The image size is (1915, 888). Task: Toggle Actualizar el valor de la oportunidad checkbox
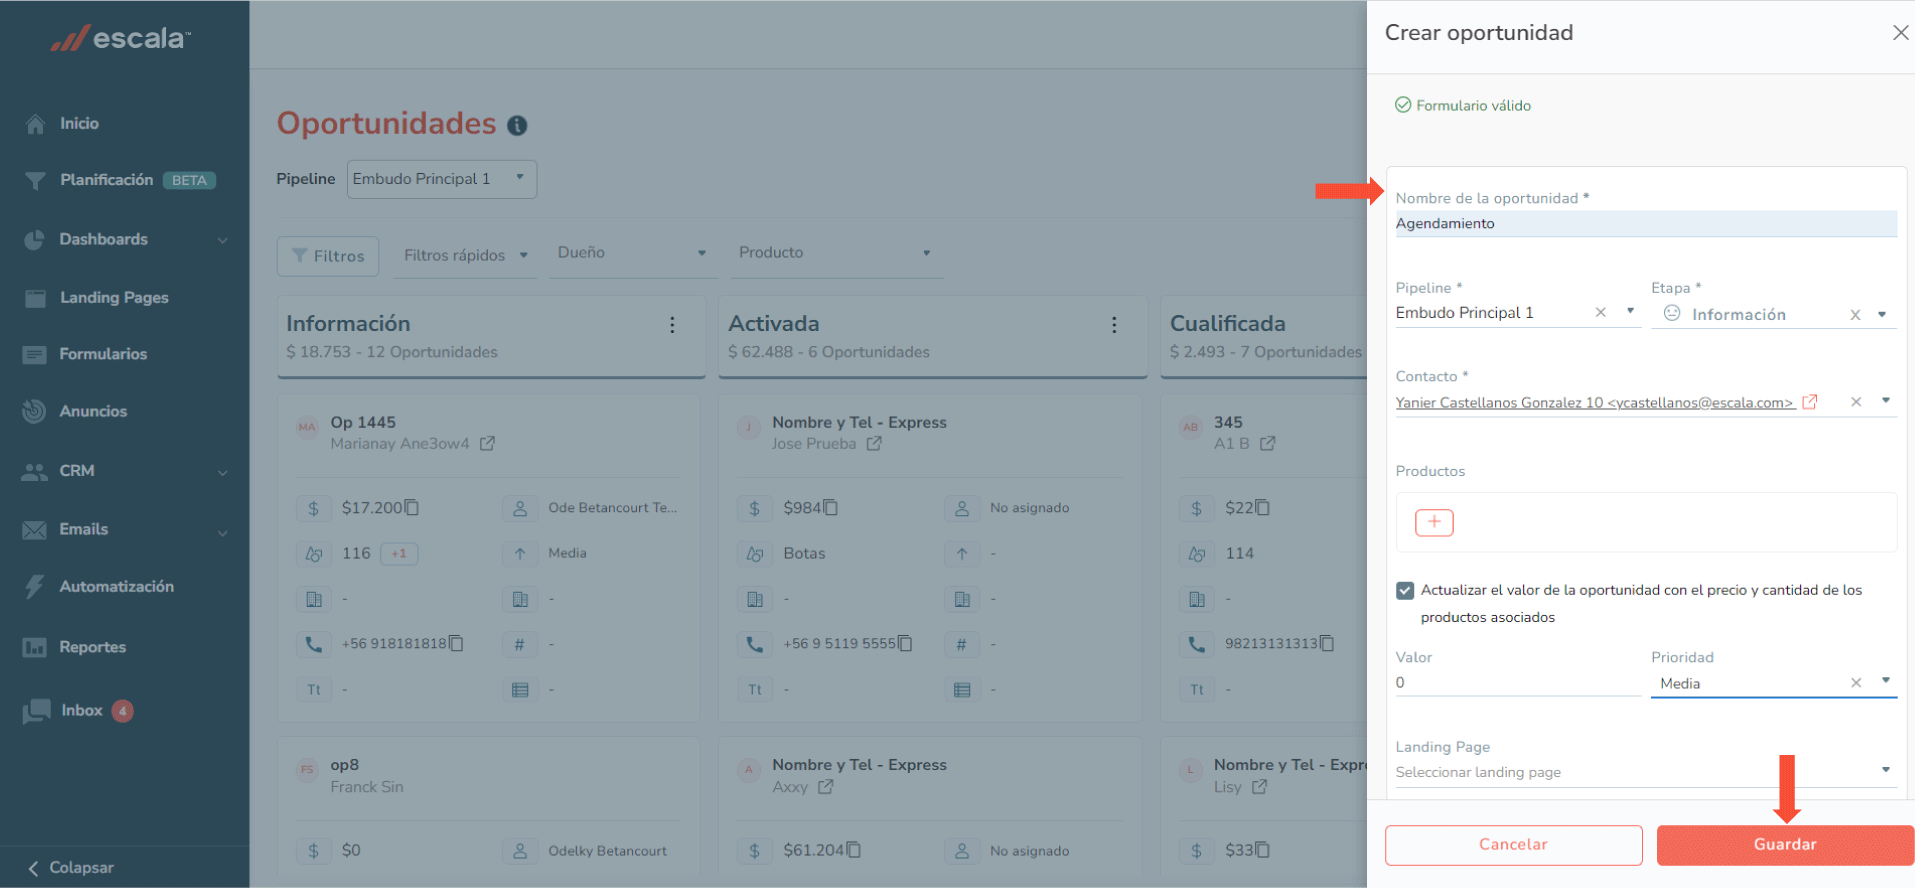1405,591
